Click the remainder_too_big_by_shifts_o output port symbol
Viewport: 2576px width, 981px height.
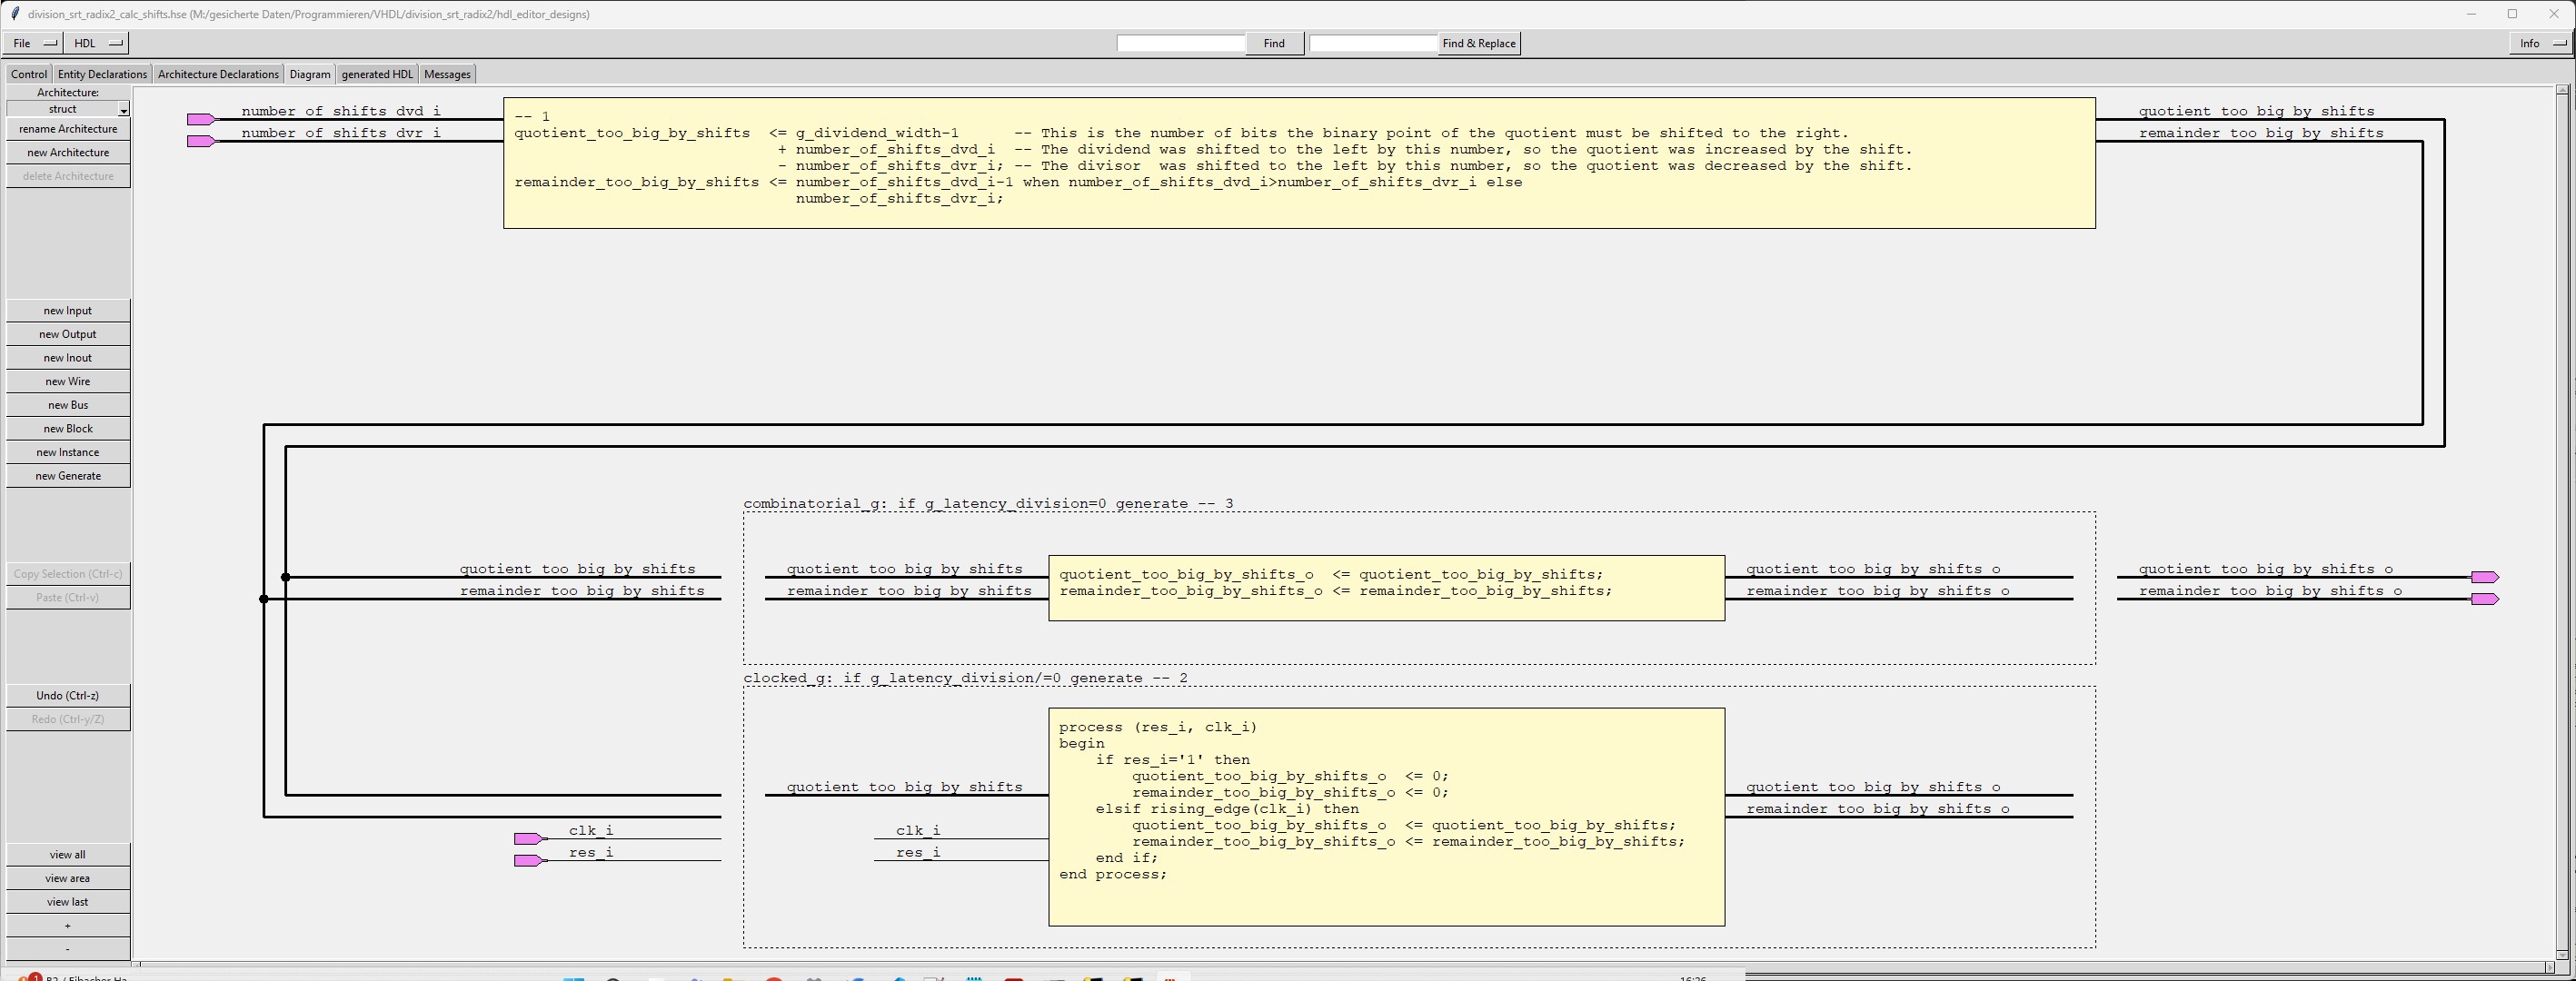coord(2484,600)
